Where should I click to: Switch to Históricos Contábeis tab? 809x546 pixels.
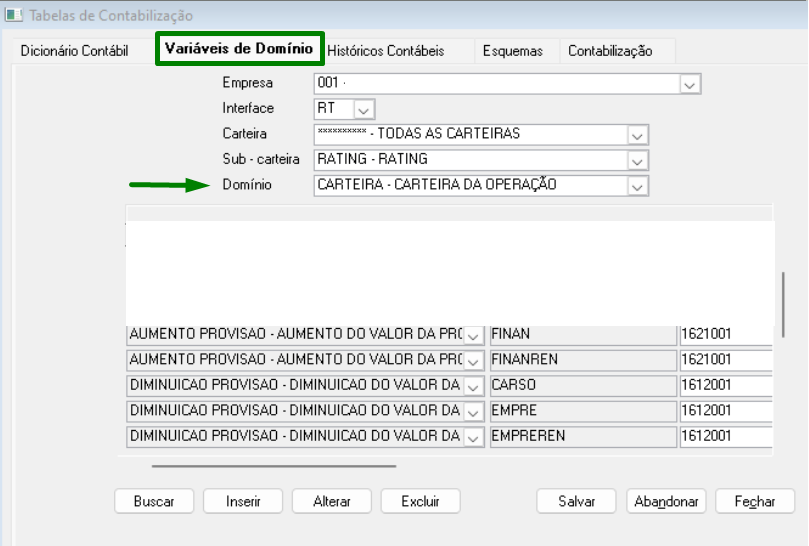point(386,51)
